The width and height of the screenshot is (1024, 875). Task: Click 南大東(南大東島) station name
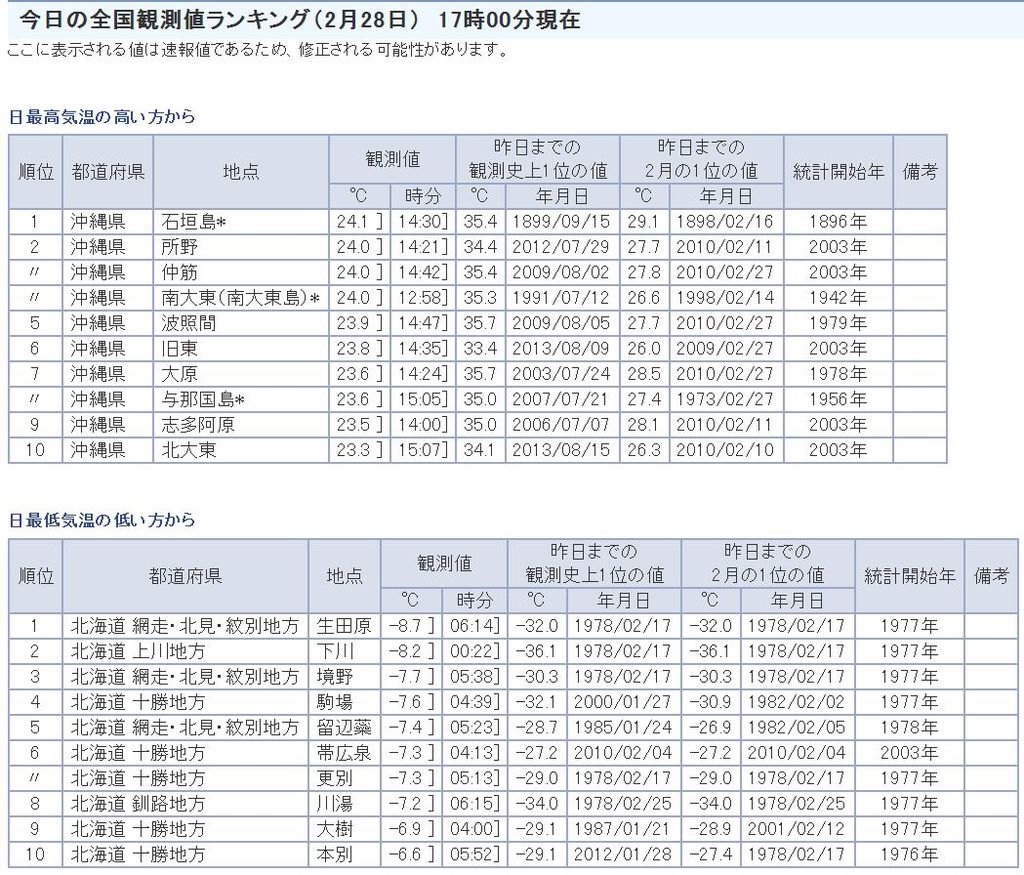pyautogui.click(x=240, y=298)
